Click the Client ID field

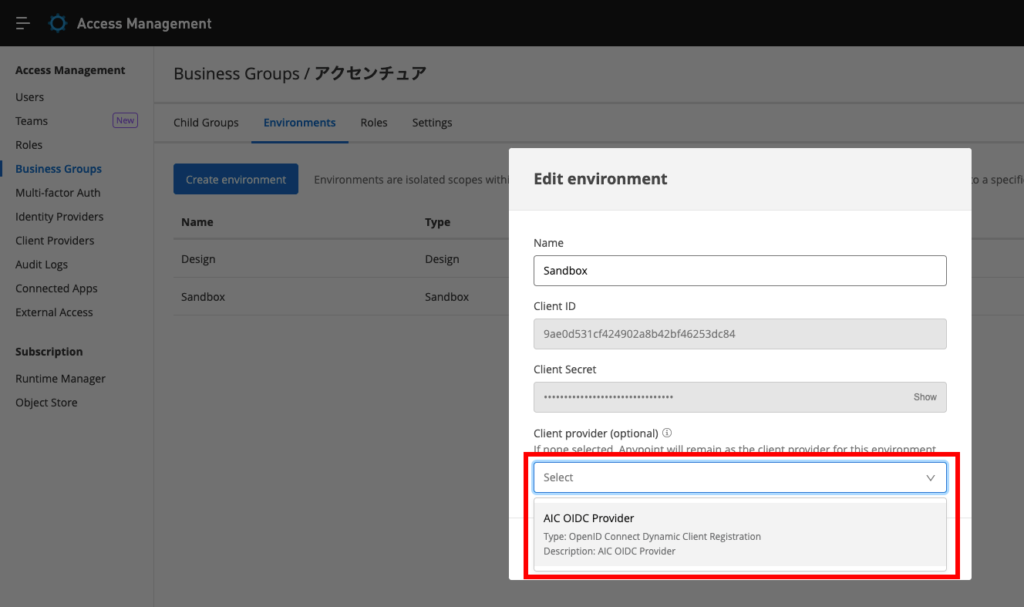coord(739,334)
